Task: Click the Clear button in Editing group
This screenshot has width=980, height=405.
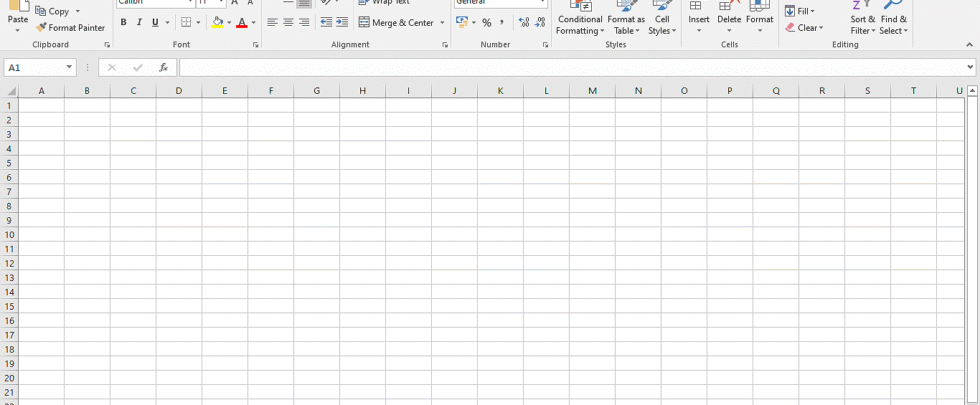Action: 805,28
